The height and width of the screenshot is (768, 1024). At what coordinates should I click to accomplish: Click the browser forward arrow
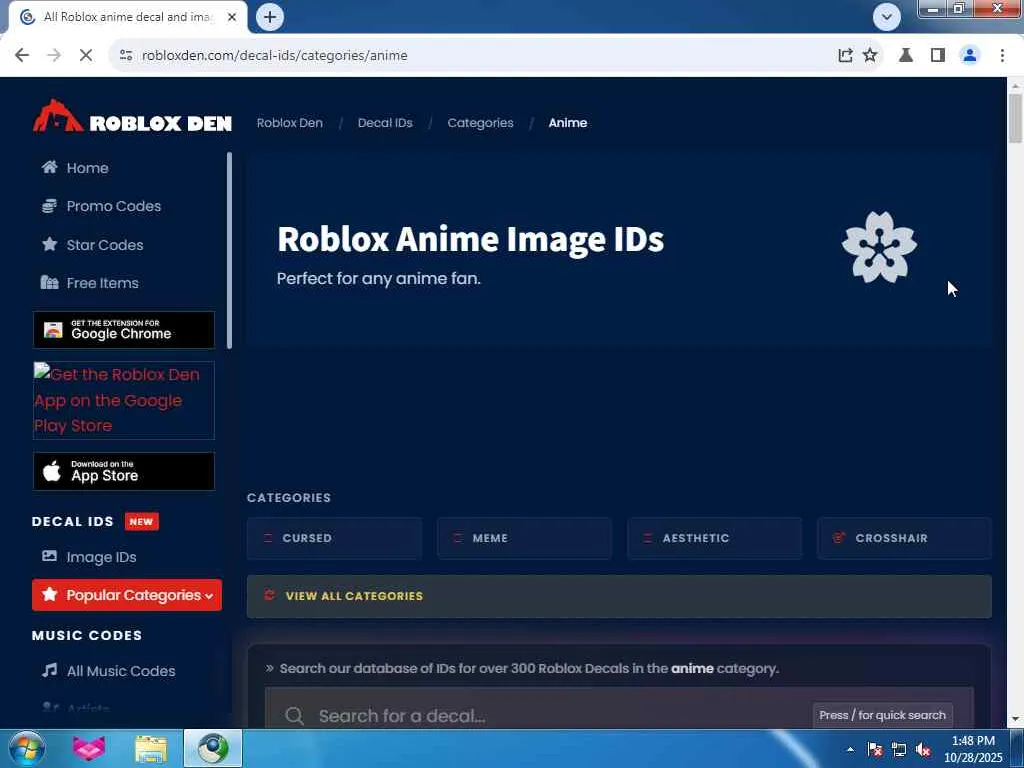[x=54, y=56]
